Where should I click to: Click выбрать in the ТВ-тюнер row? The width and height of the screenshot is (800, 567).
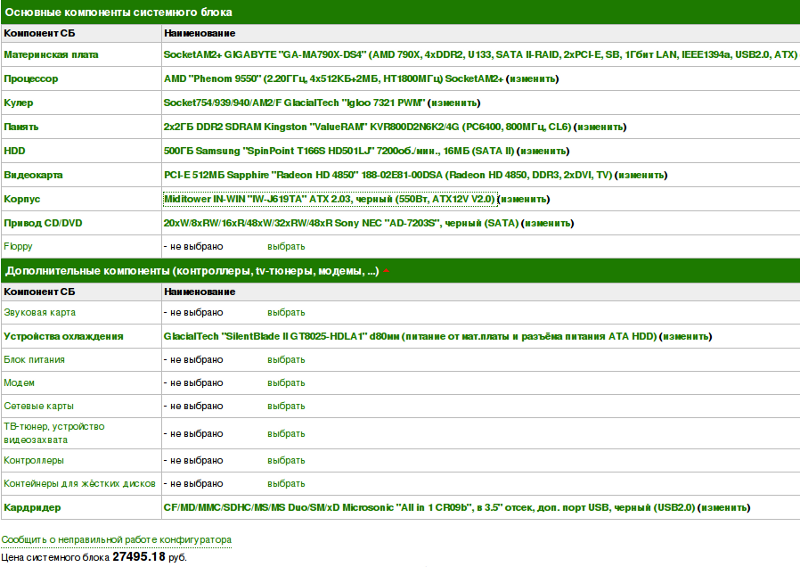(x=286, y=434)
